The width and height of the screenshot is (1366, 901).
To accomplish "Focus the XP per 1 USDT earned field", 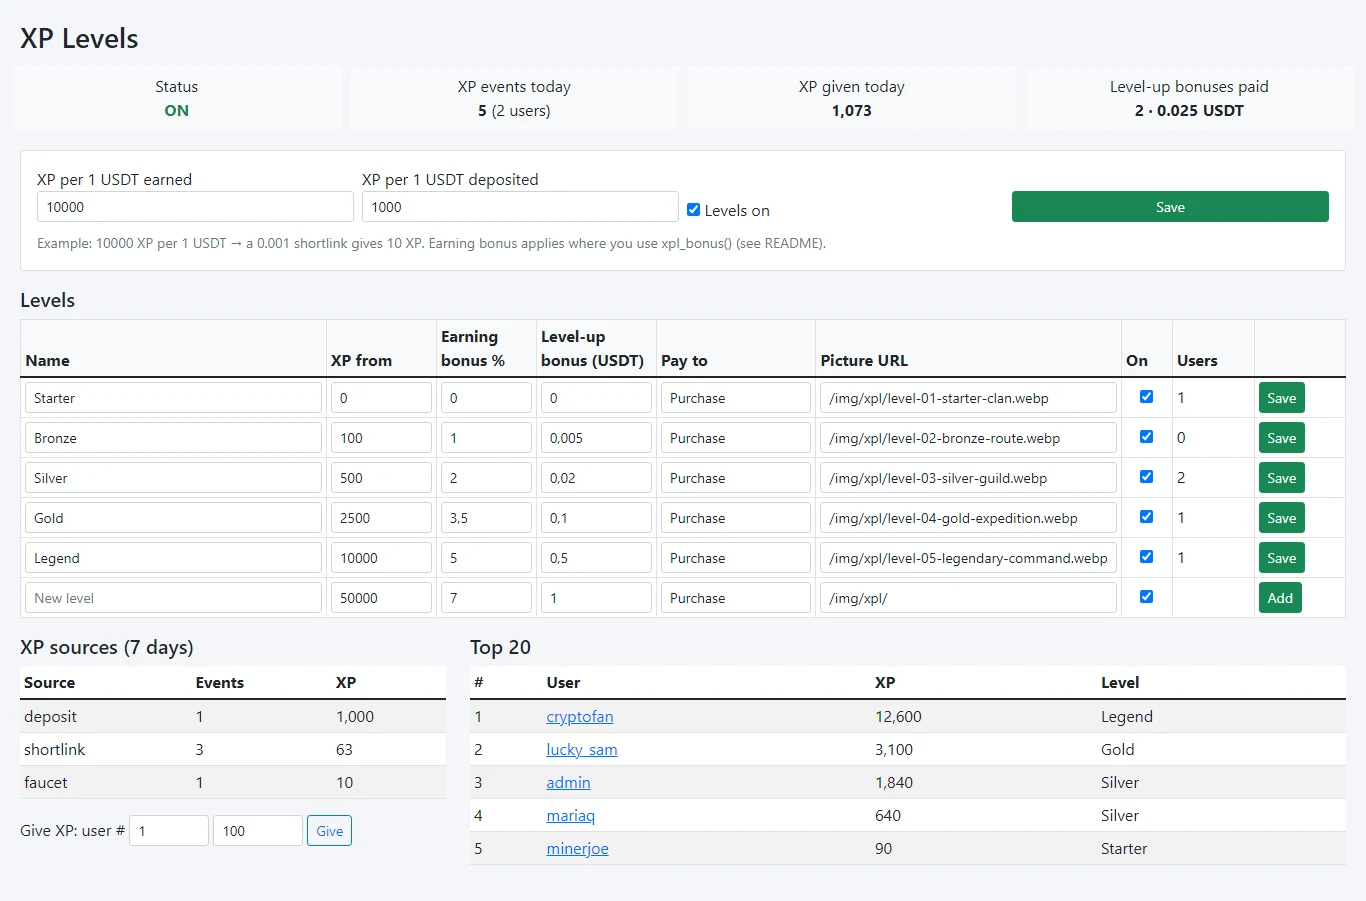I will point(195,207).
